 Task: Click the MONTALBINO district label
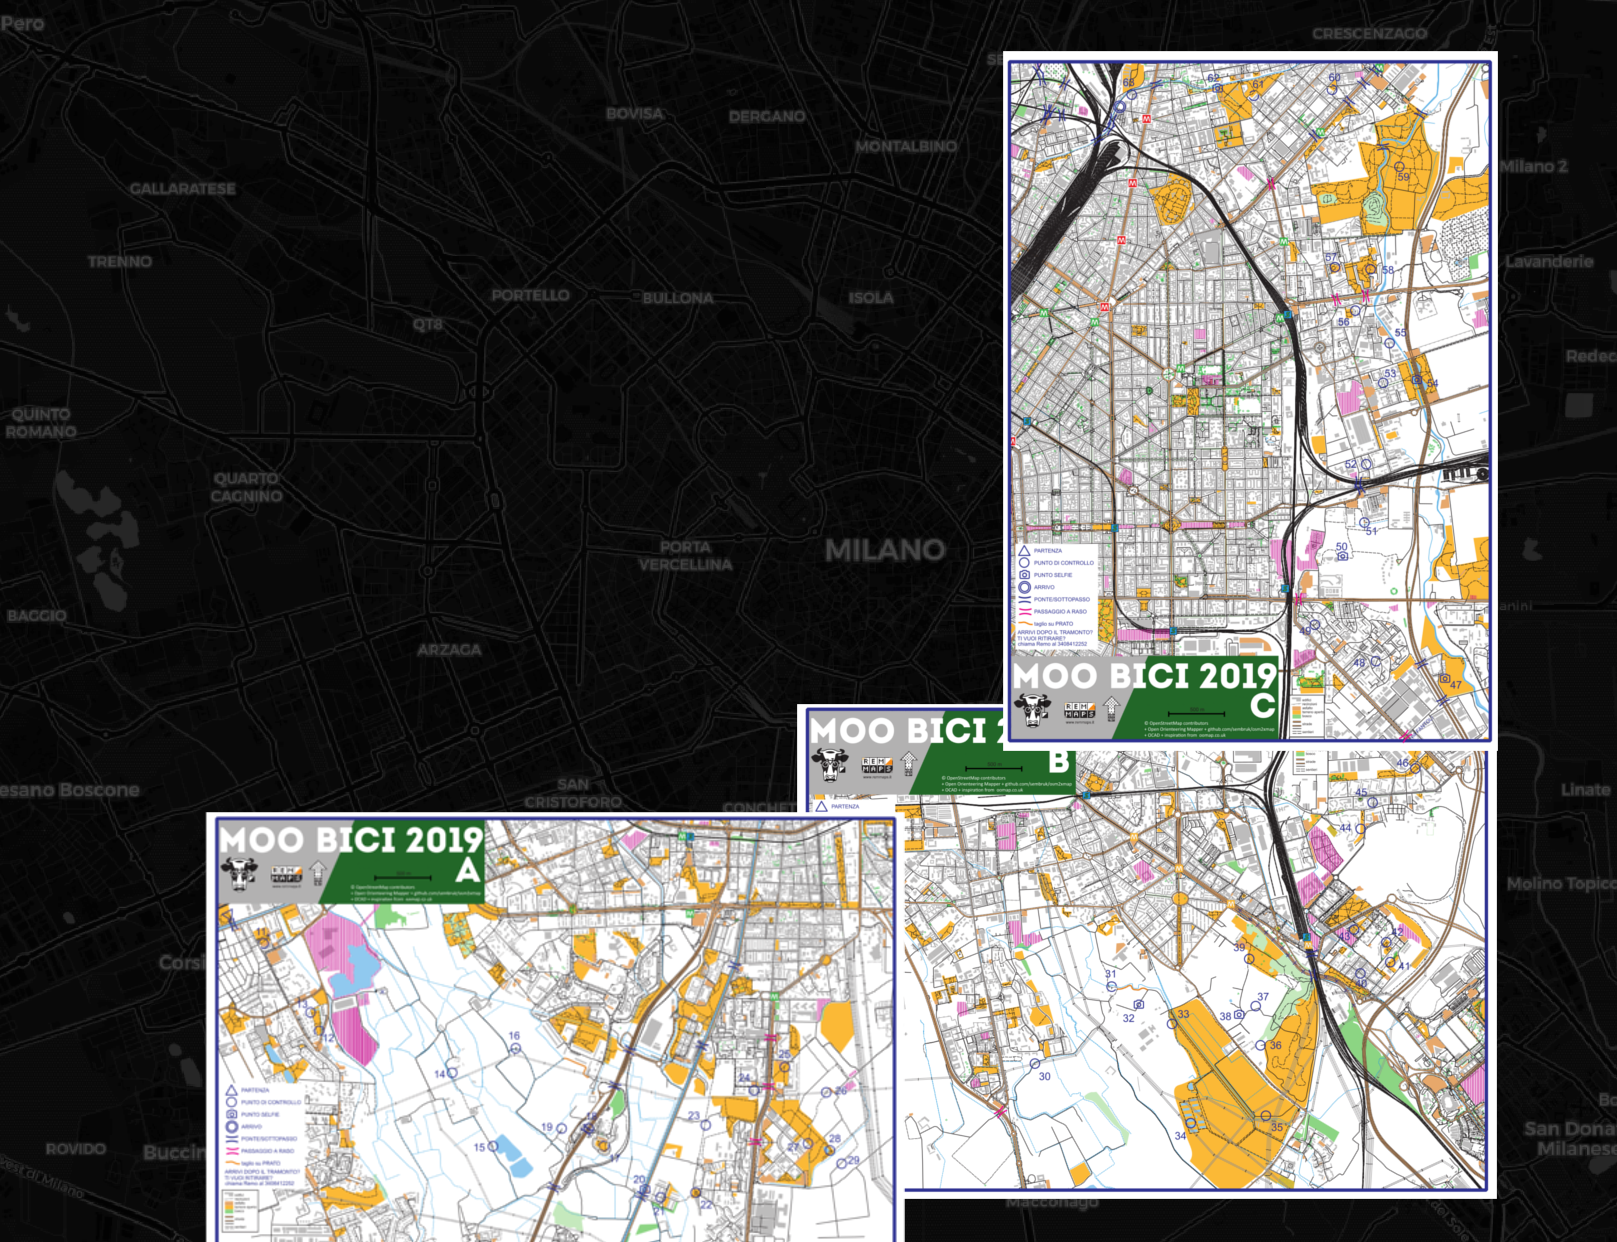[906, 146]
